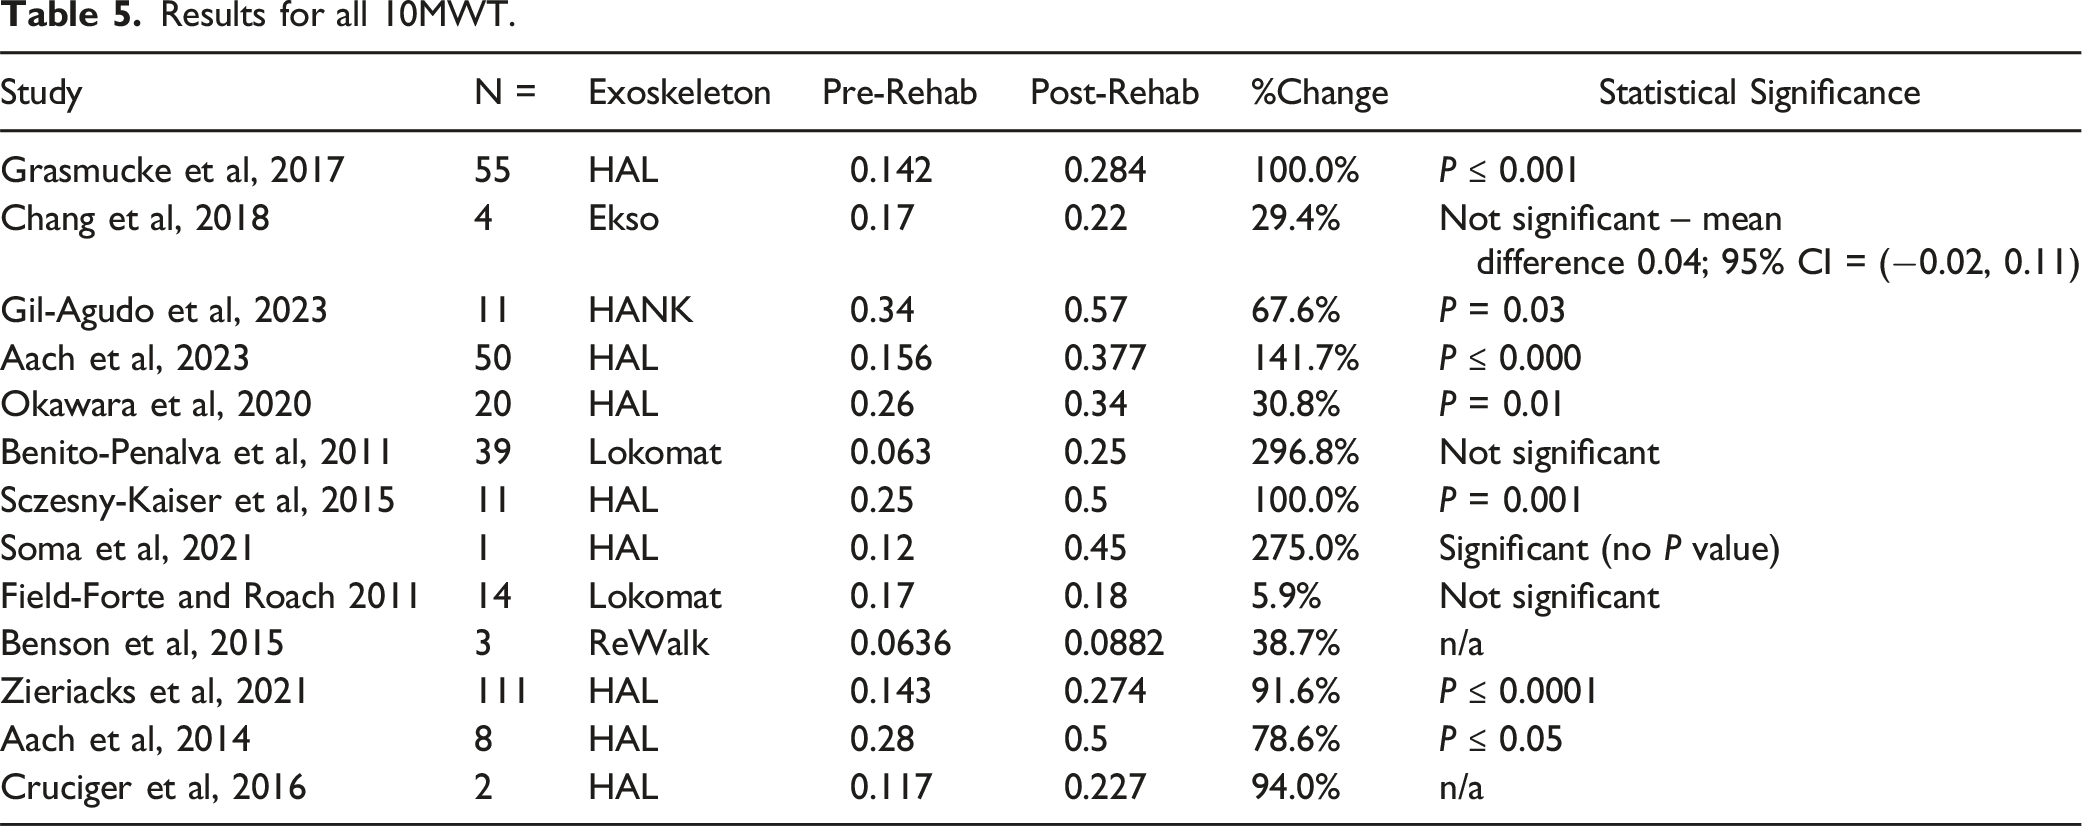
Task: Click the 296.8% change value
Action: [1305, 452]
